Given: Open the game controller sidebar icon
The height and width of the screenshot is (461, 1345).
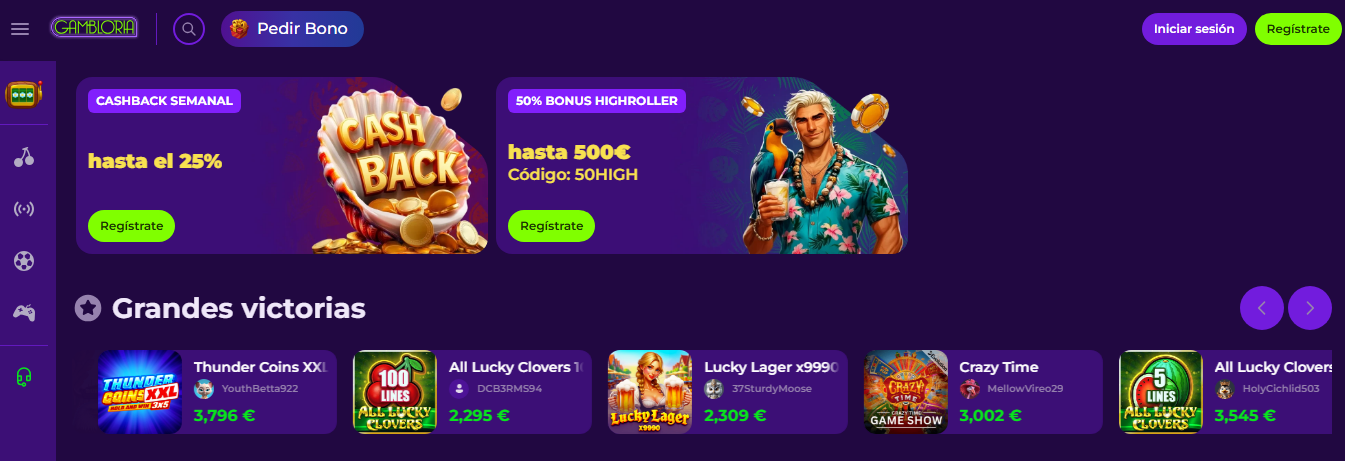Looking at the screenshot, I should point(24,313).
